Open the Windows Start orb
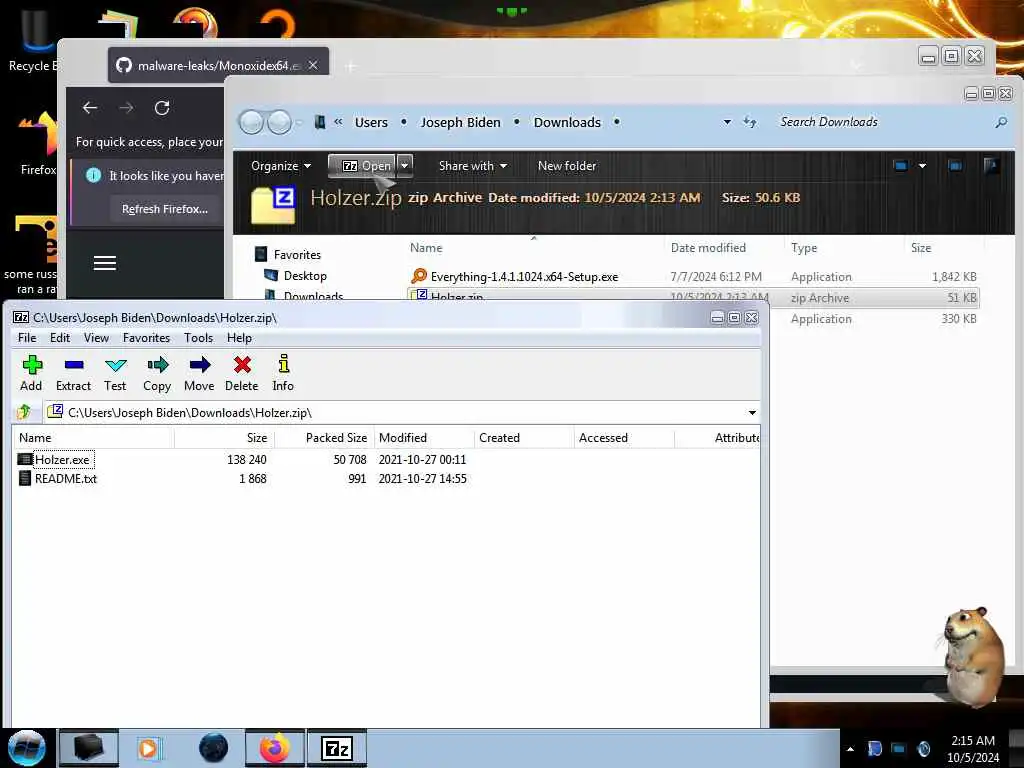The image size is (1024, 768). click(27, 748)
